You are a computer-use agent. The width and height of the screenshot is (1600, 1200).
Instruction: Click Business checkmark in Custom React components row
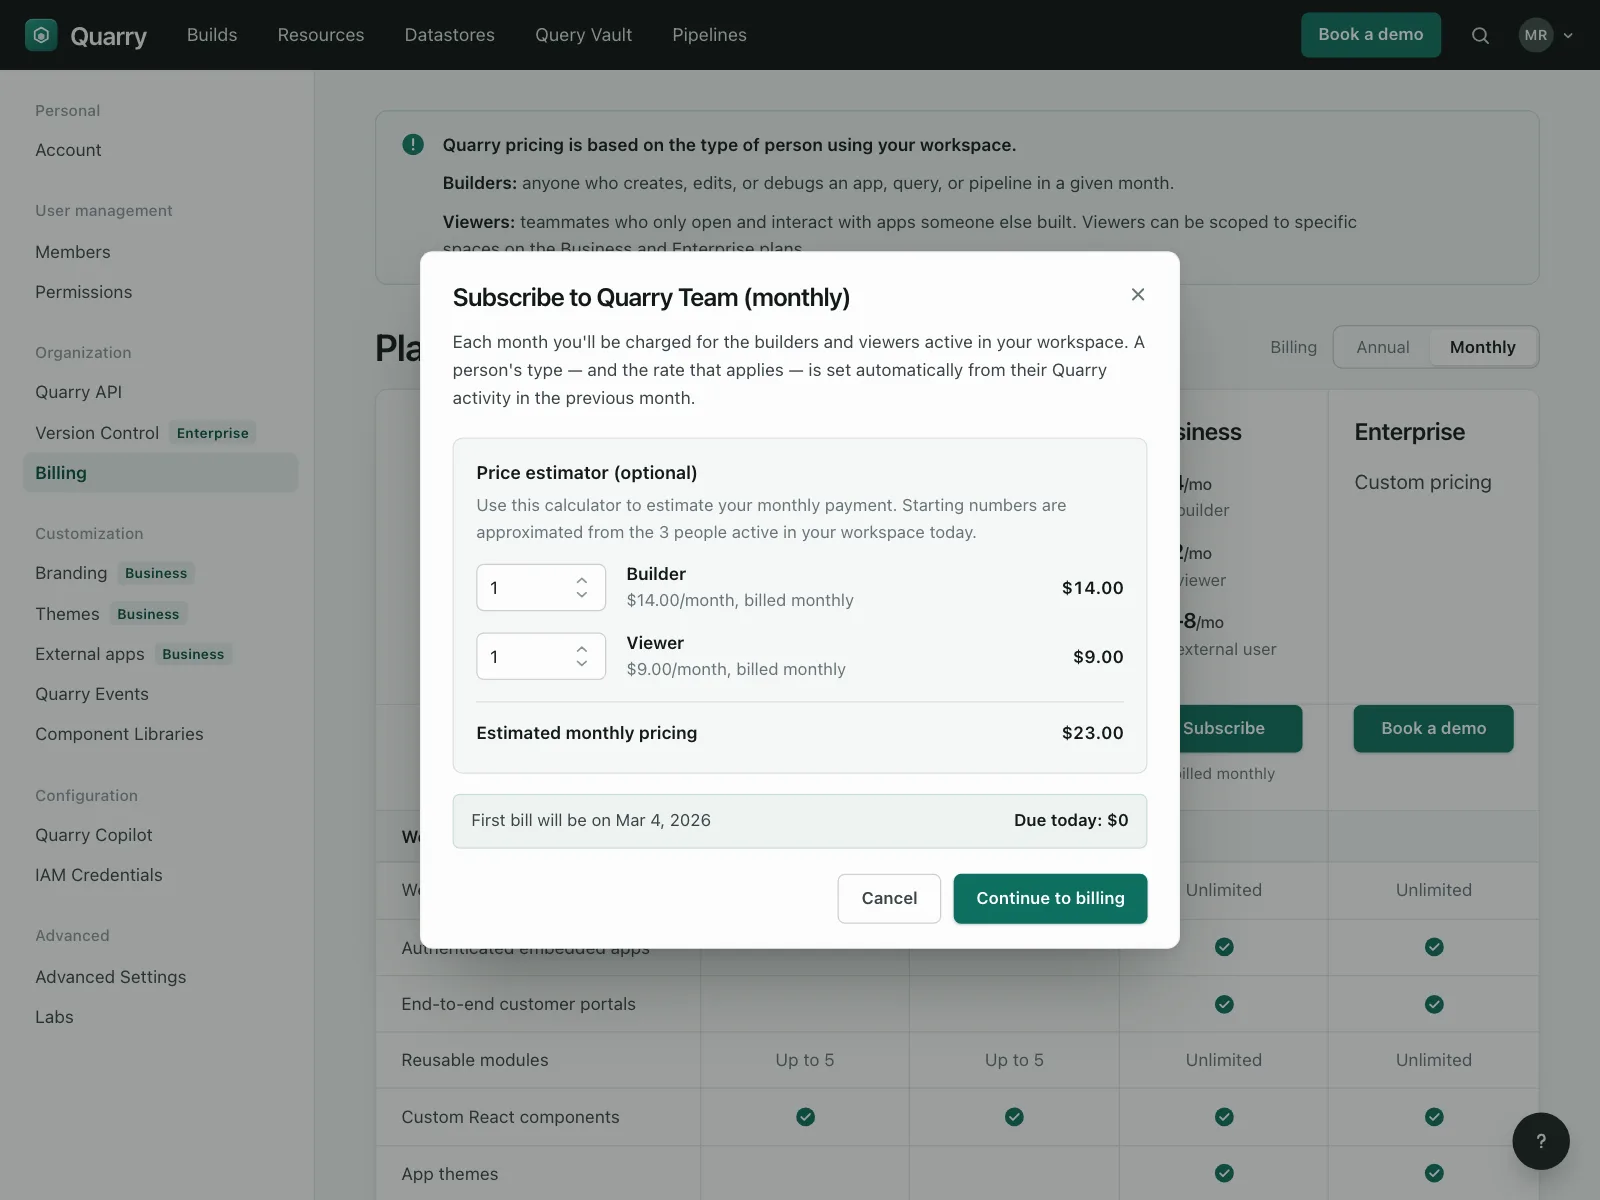coord(1224,1117)
